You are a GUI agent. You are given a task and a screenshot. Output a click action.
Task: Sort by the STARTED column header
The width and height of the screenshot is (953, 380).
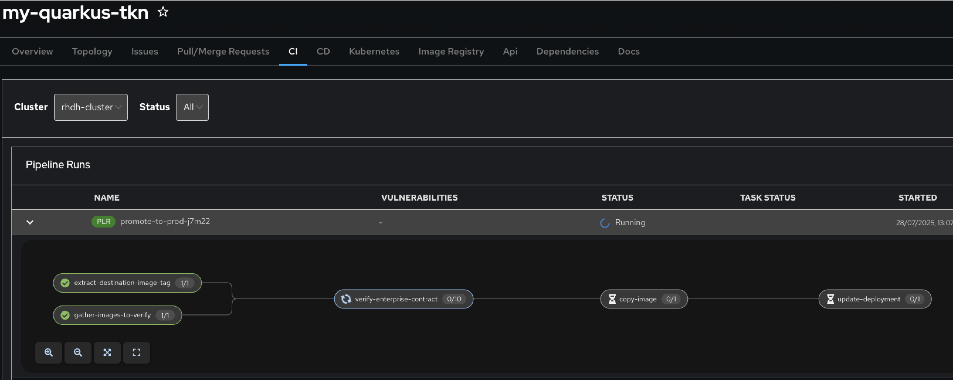(918, 198)
